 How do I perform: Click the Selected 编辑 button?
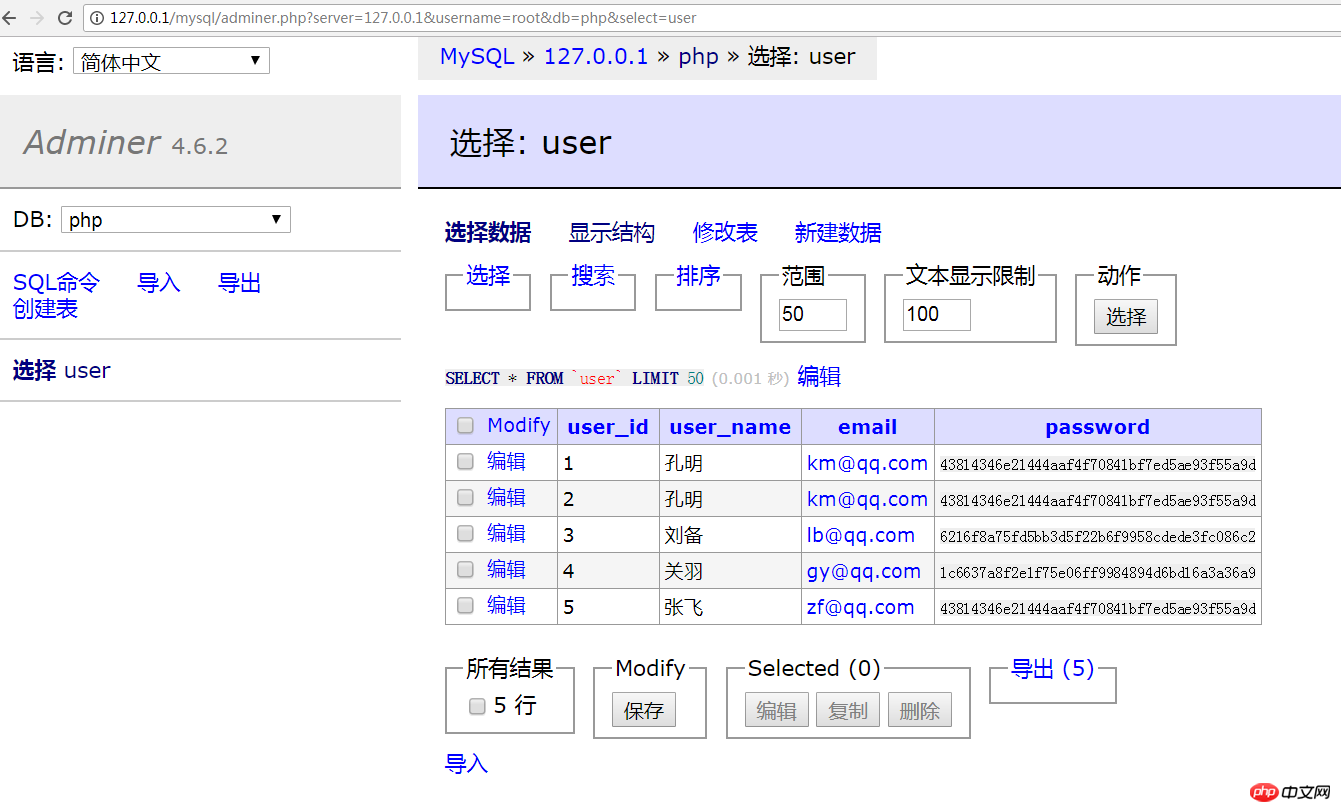coord(777,710)
